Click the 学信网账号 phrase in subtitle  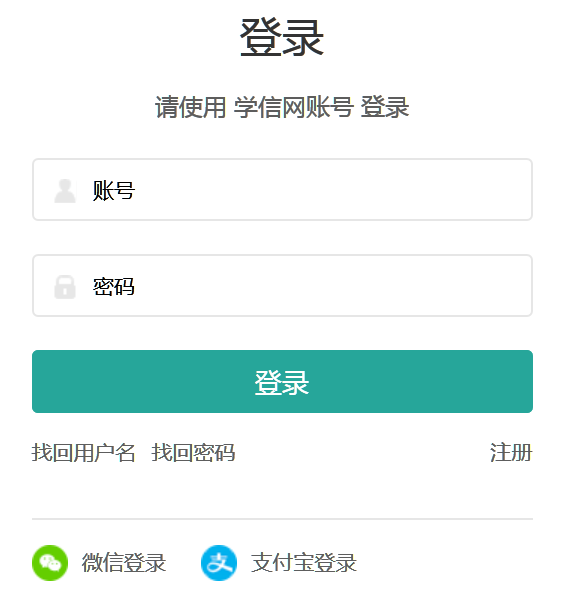(x=294, y=107)
